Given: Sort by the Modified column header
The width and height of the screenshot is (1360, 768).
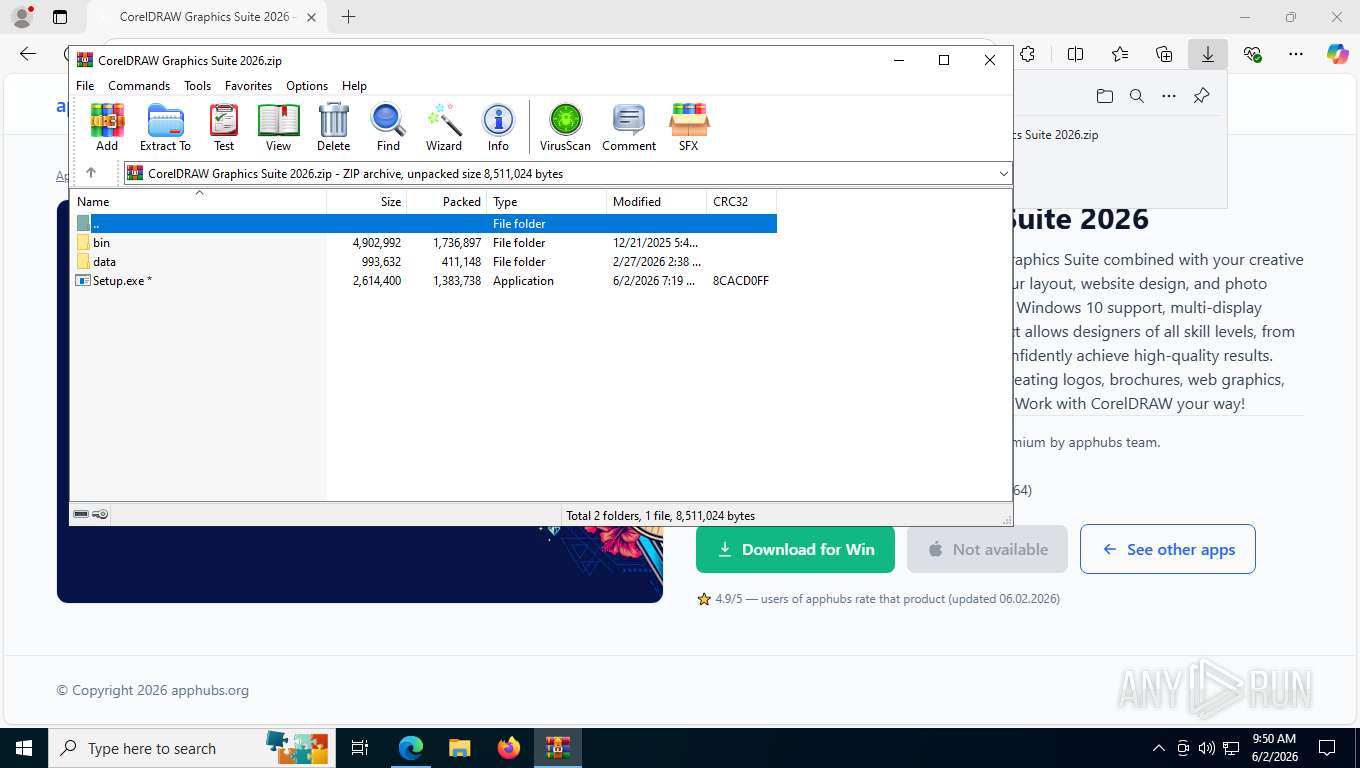Looking at the screenshot, I should (656, 201).
